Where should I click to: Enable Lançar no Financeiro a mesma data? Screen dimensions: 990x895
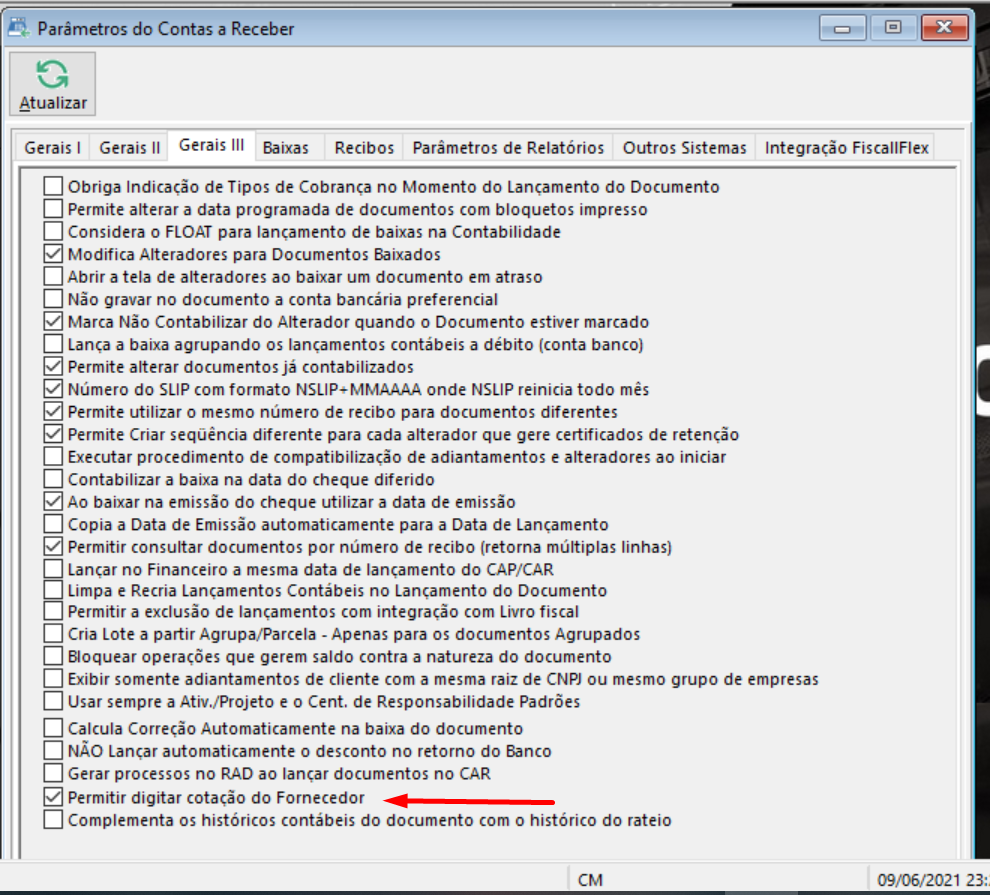point(53,569)
